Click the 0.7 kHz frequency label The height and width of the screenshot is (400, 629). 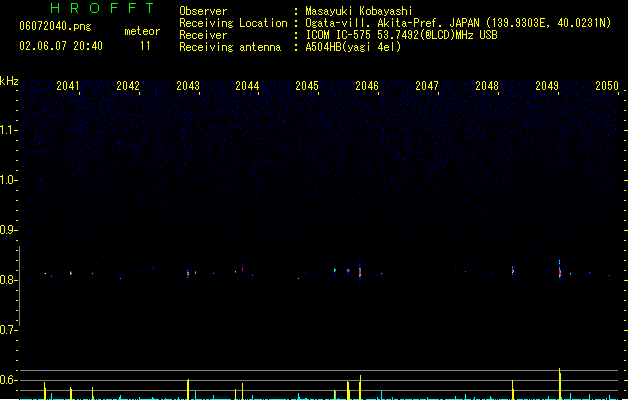pos(7,330)
